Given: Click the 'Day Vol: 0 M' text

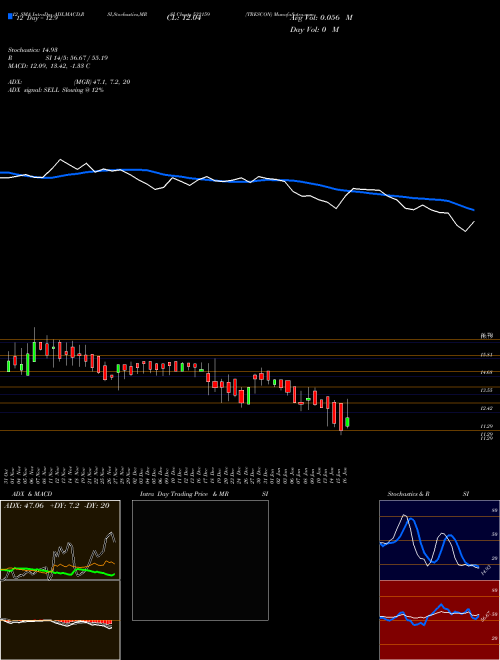Looking at the screenshot, I should click(x=314, y=30).
